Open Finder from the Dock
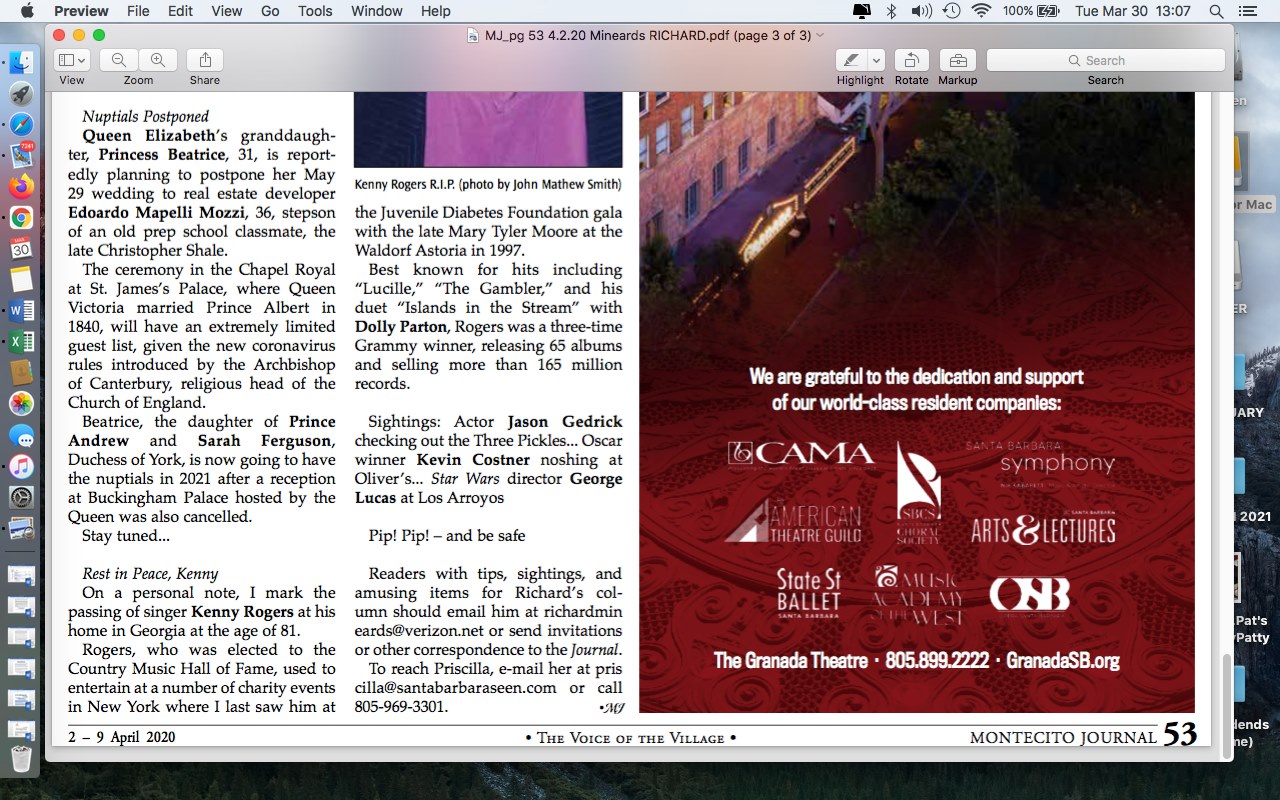This screenshot has height=800, width=1280. [x=21, y=62]
